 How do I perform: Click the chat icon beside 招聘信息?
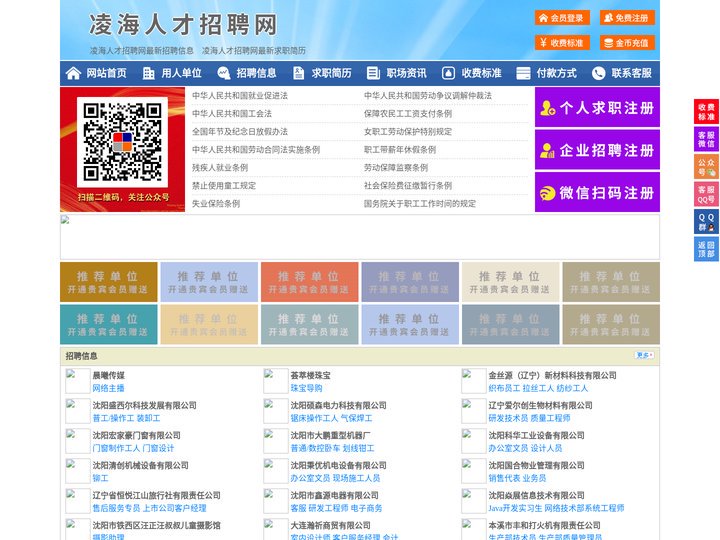pos(224,73)
